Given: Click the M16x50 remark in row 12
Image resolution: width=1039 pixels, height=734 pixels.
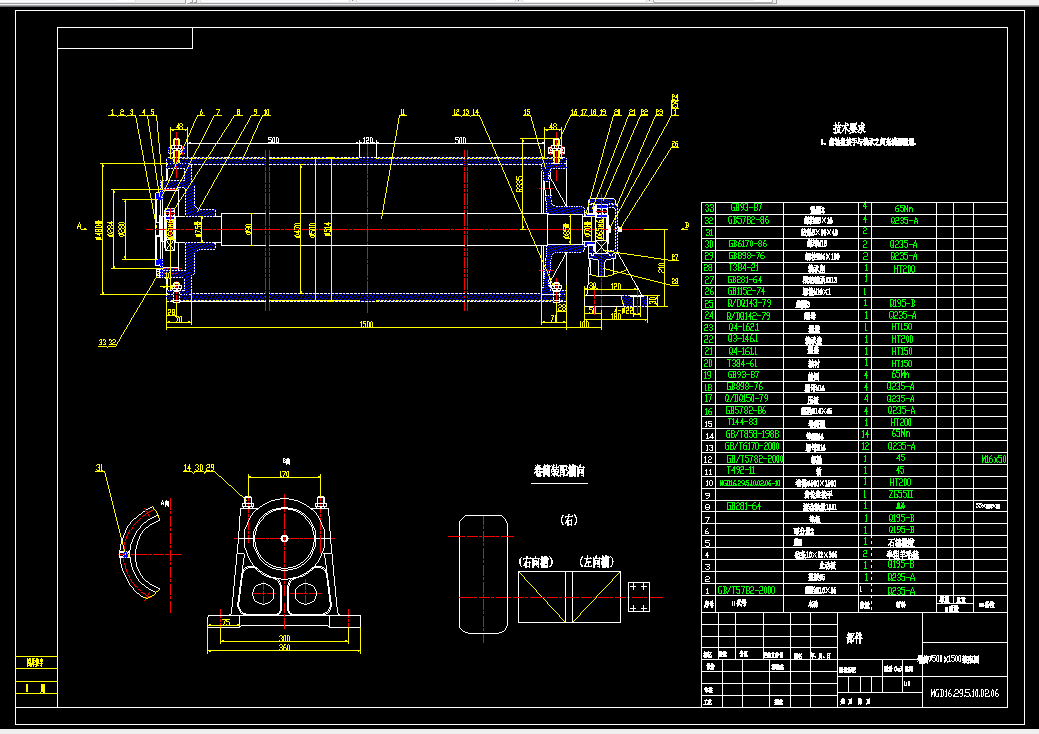Looking at the screenshot, I should [994, 458].
